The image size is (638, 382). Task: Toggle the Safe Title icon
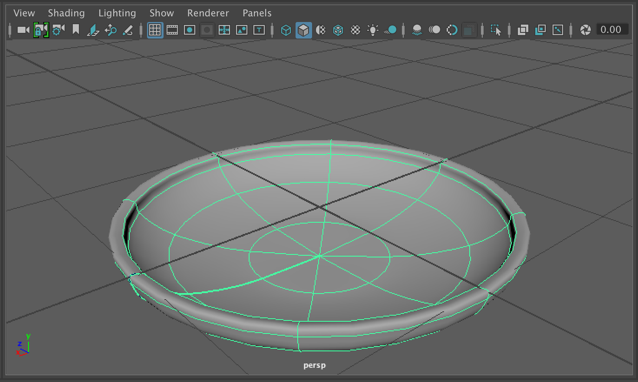coord(259,30)
